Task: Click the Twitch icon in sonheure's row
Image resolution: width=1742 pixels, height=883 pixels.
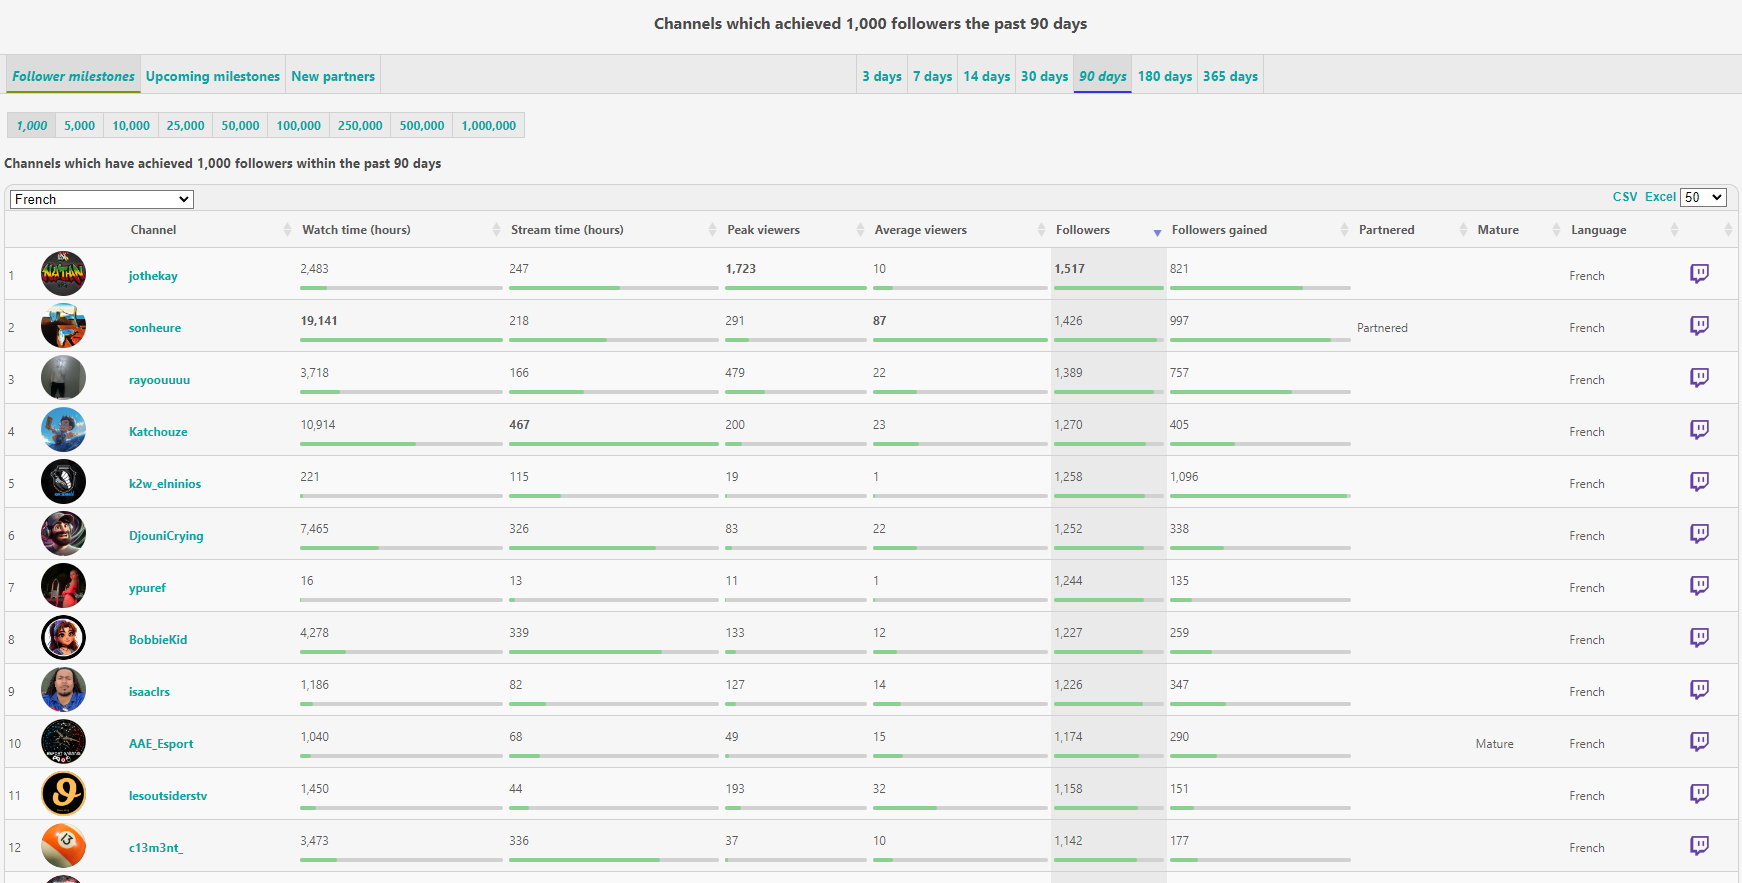Action: pos(1699,326)
